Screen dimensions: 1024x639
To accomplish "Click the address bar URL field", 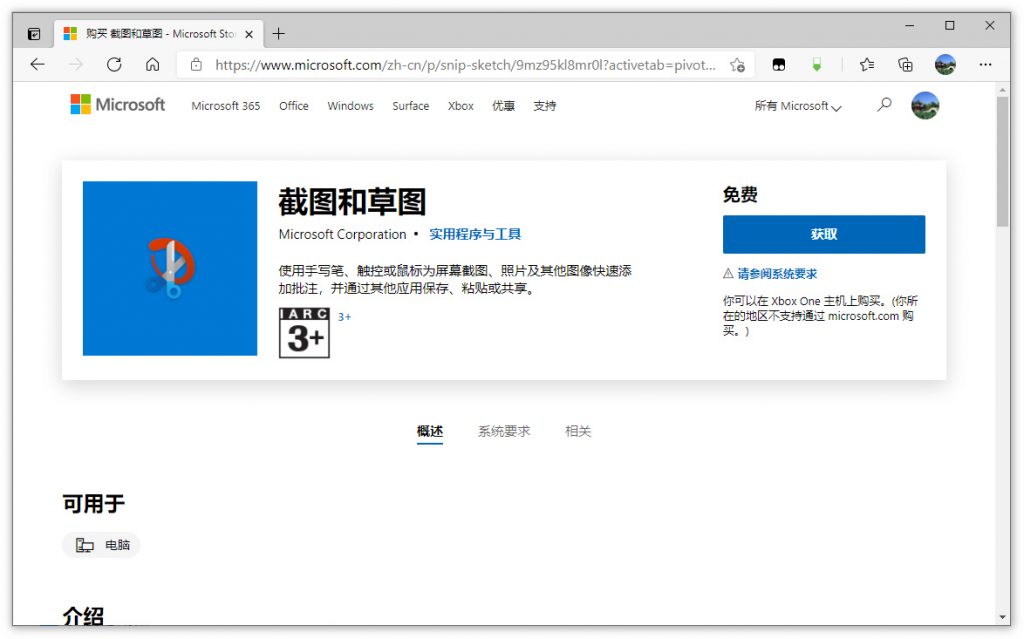I will pyautogui.click(x=465, y=64).
